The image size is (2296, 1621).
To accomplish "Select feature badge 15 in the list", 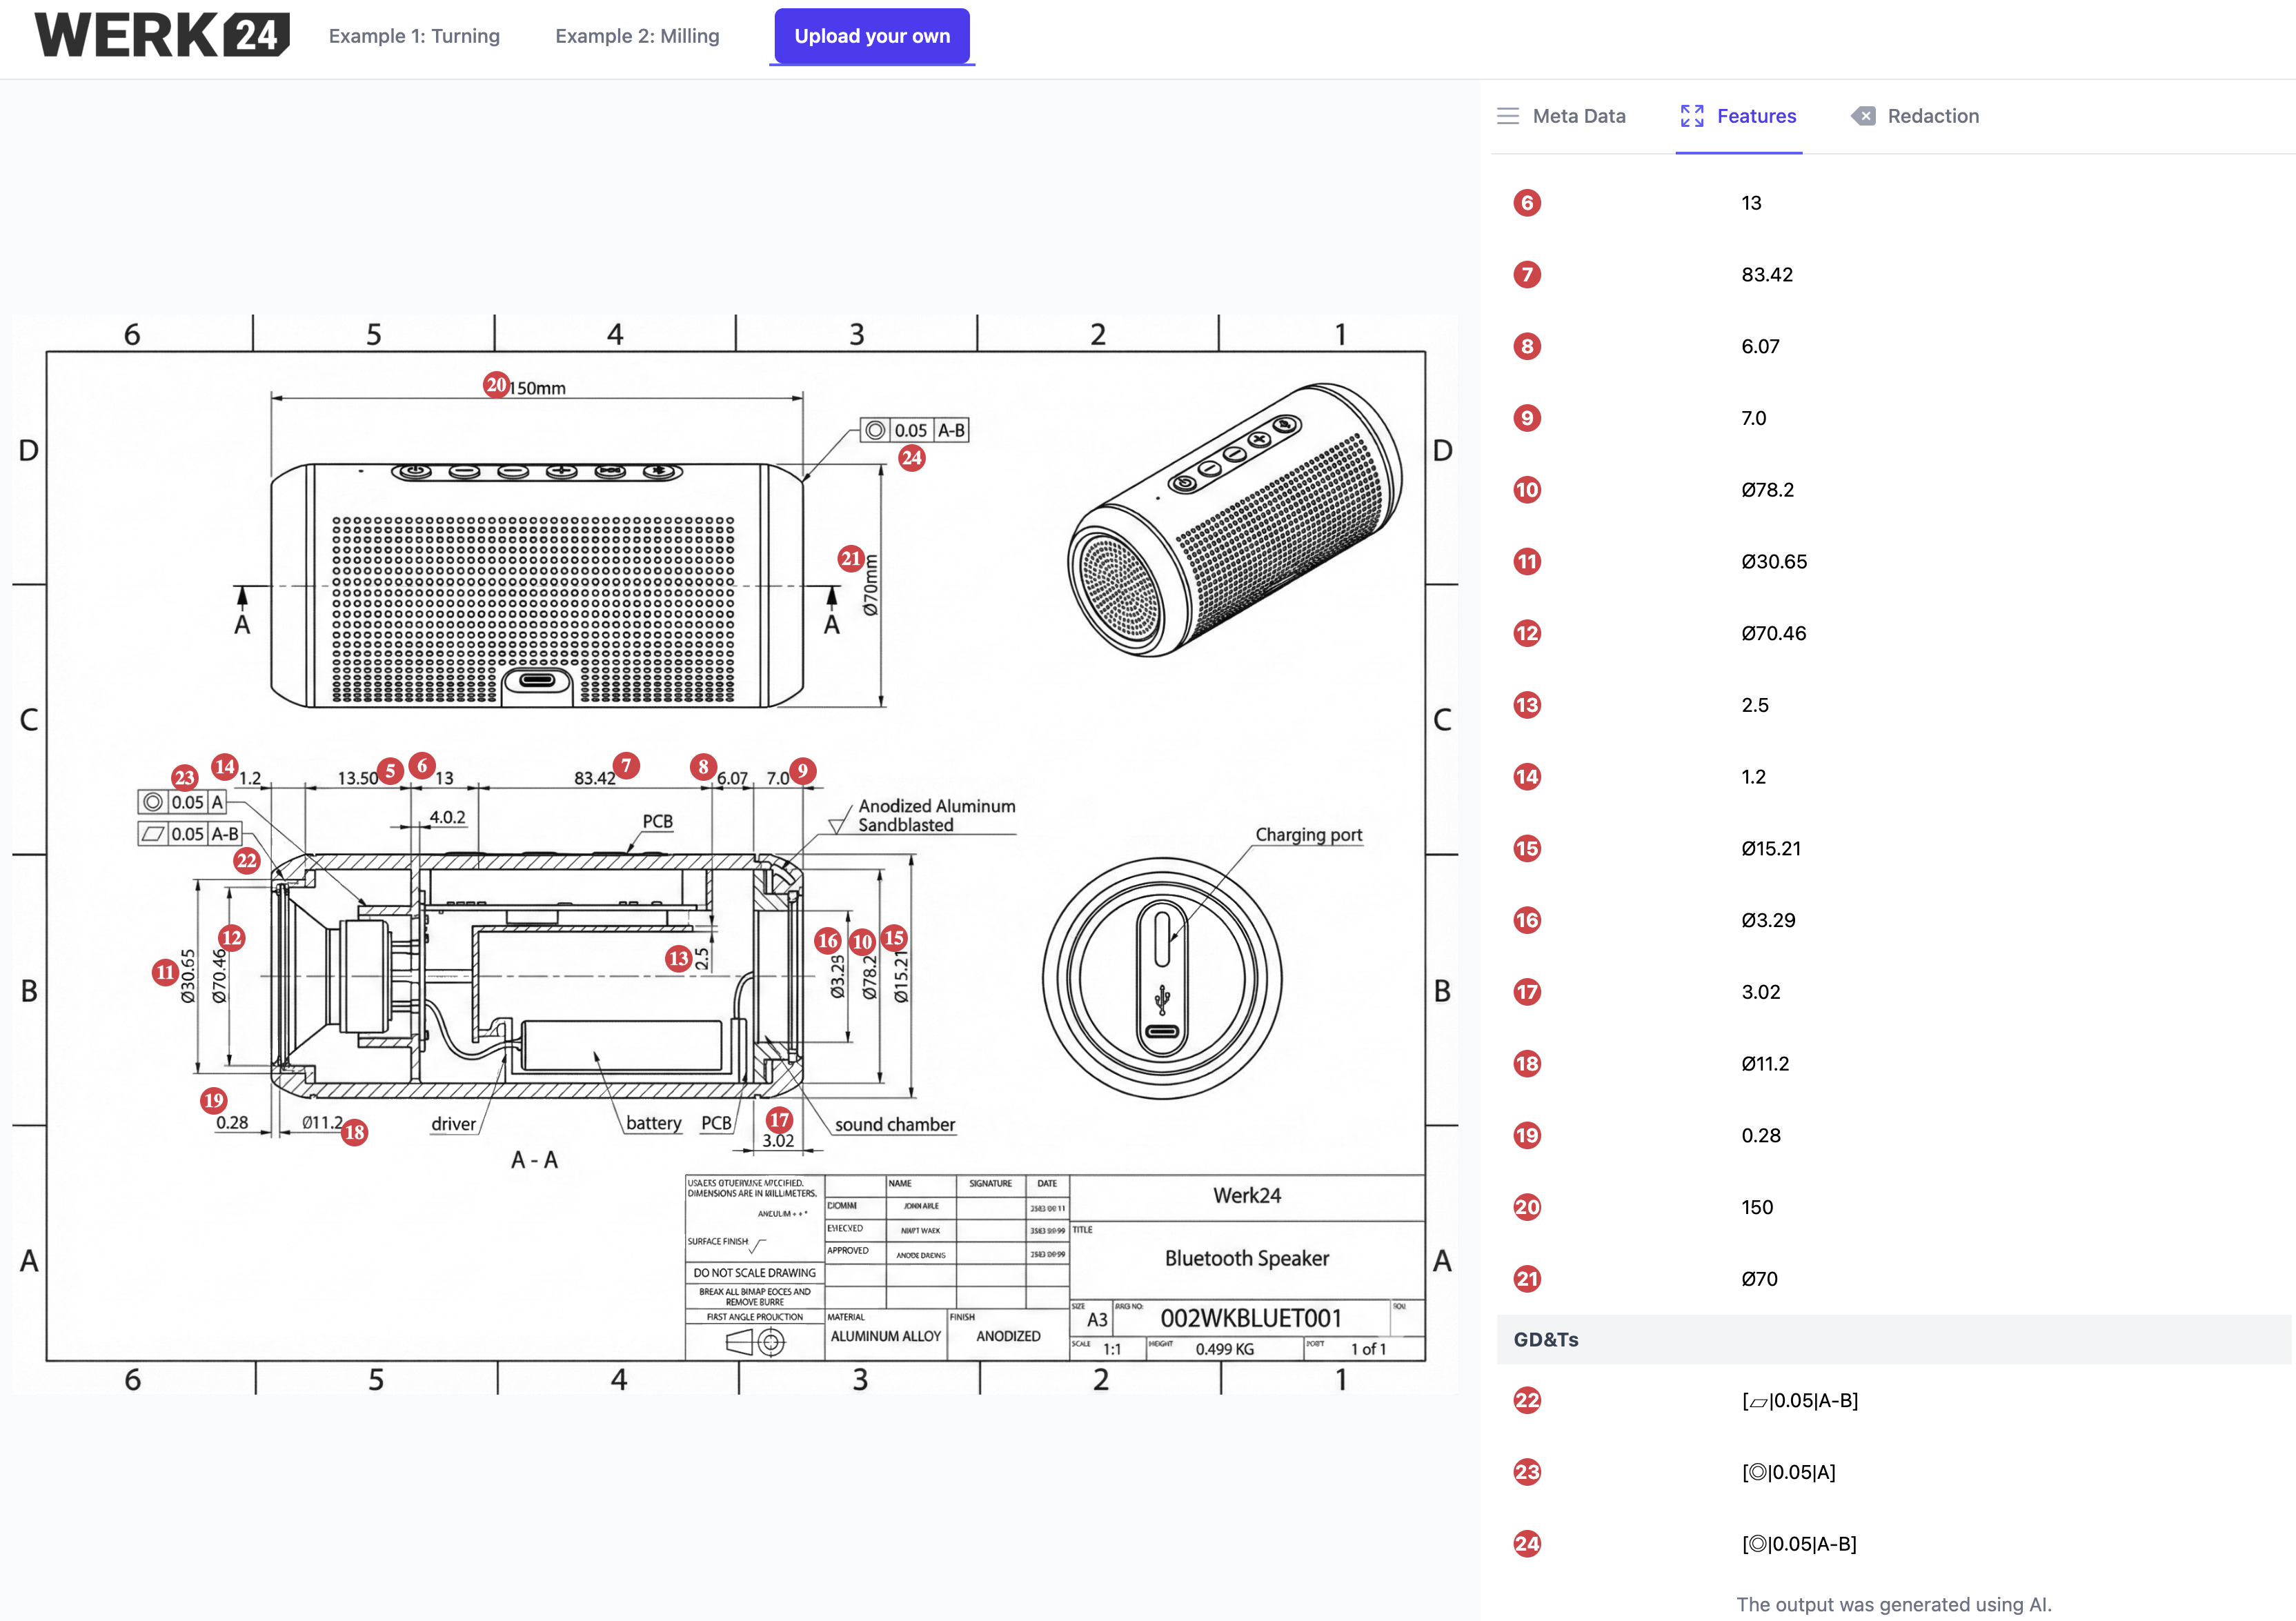I will pyautogui.click(x=1527, y=849).
